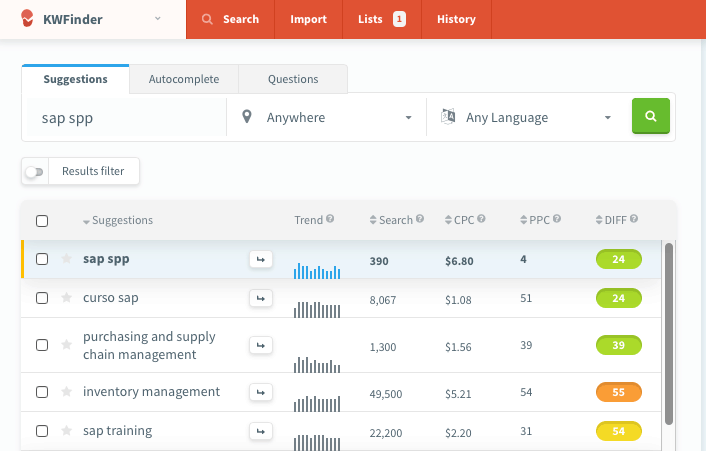Image resolution: width=706 pixels, height=451 pixels.
Task: Open the KWFinder app switcher chevron
Action: coord(158,18)
